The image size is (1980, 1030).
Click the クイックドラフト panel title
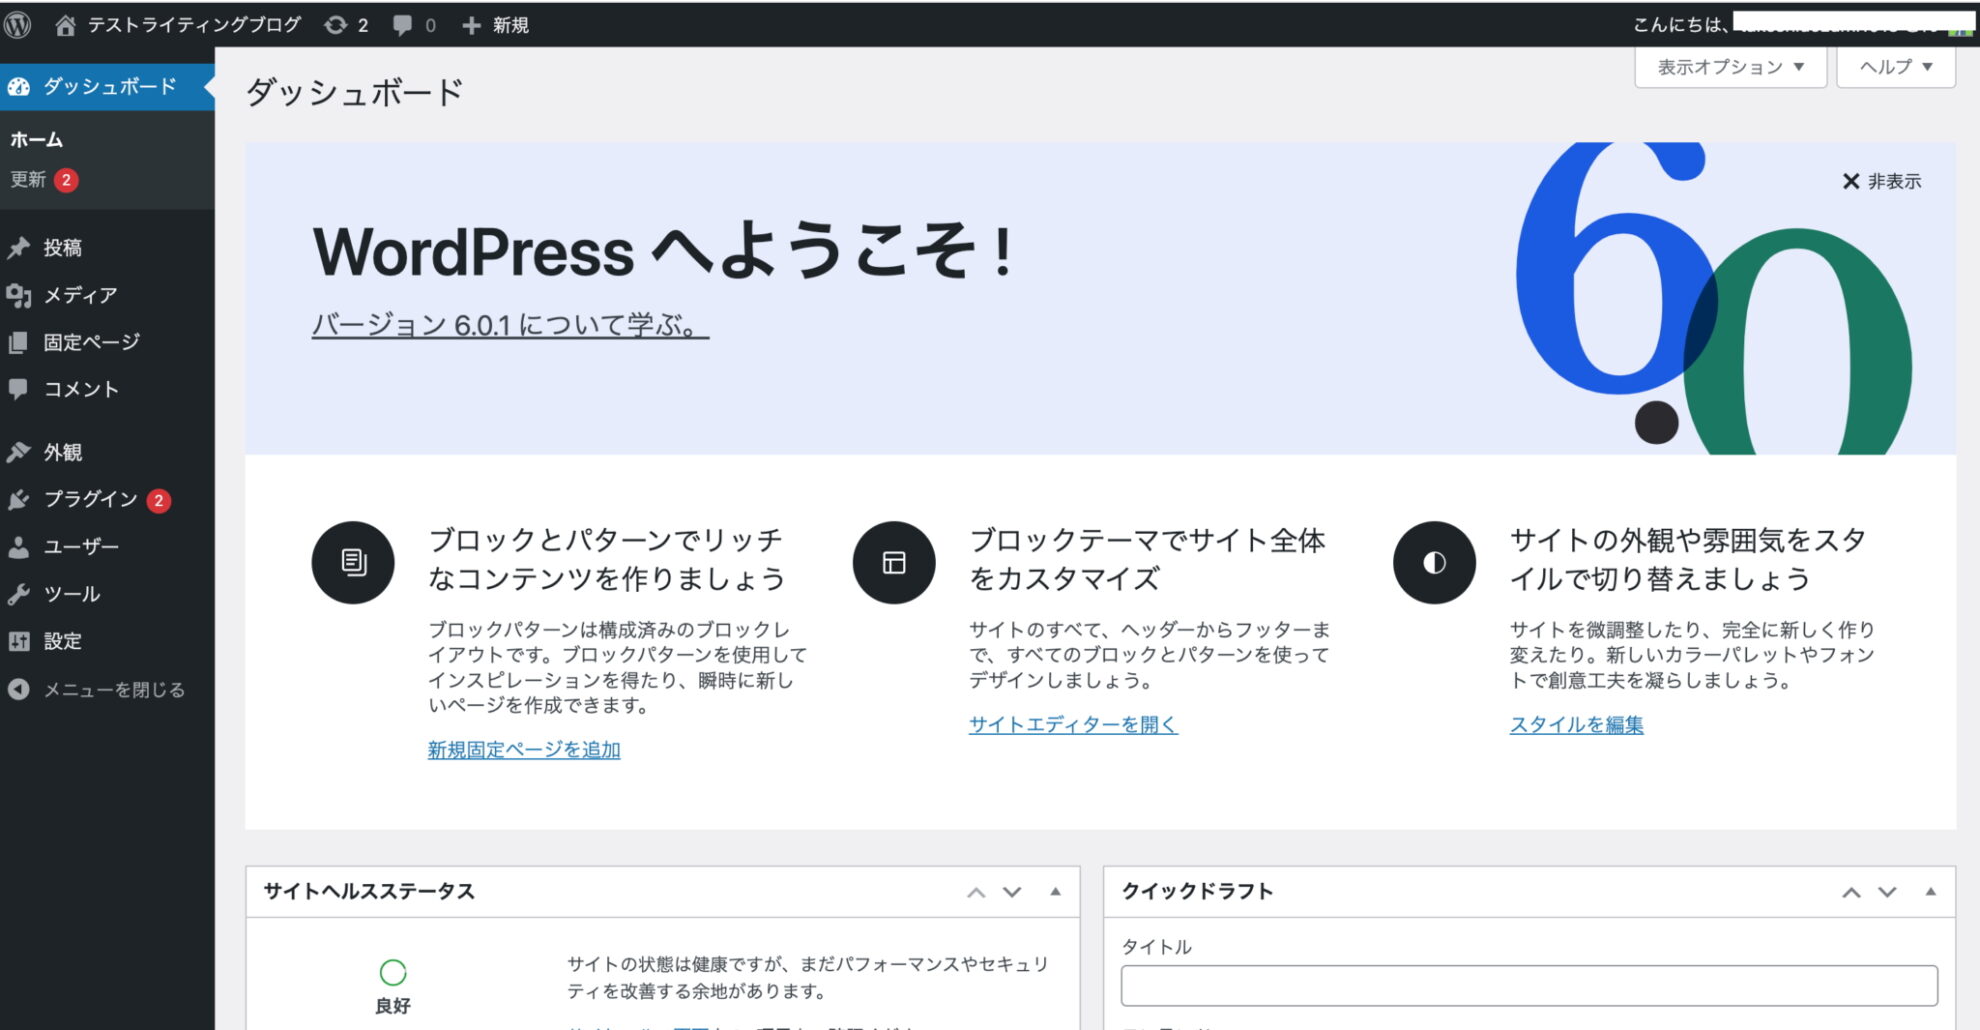1197,891
